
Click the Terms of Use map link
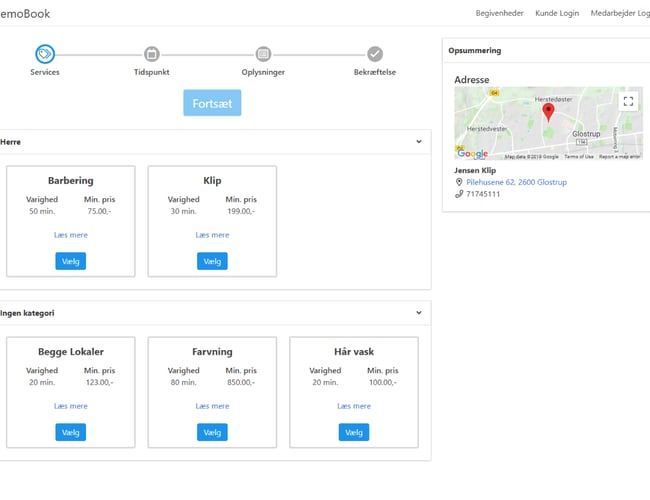pos(579,157)
